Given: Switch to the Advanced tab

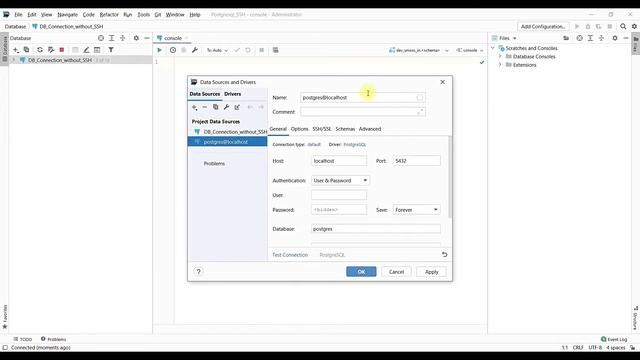Looking at the screenshot, I should click(x=370, y=129).
